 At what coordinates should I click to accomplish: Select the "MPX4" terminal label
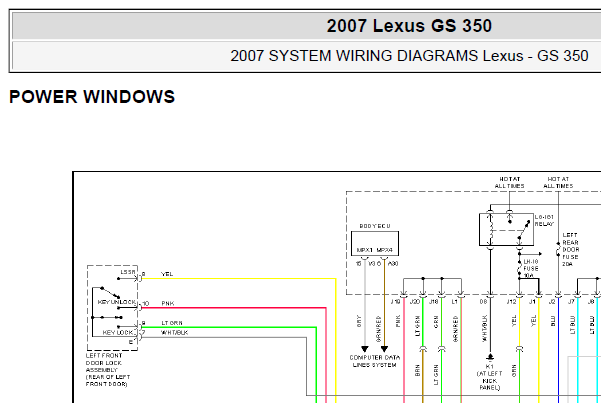(384, 250)
